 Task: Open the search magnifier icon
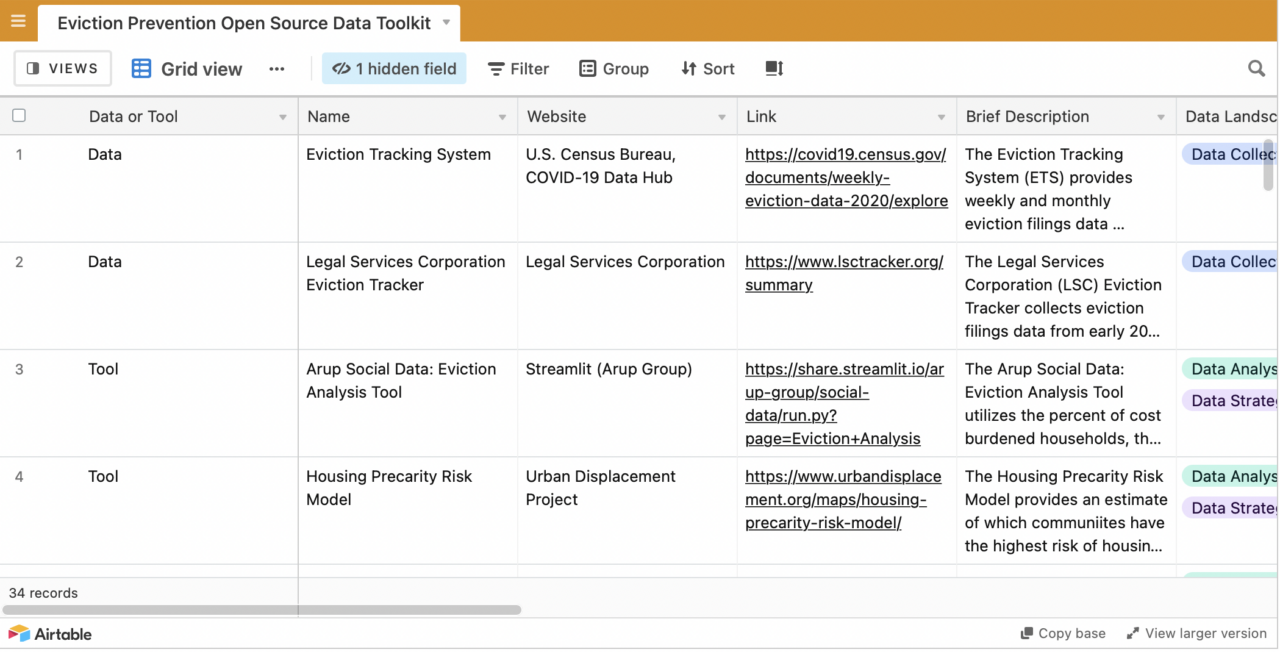tap(1257, 69)
